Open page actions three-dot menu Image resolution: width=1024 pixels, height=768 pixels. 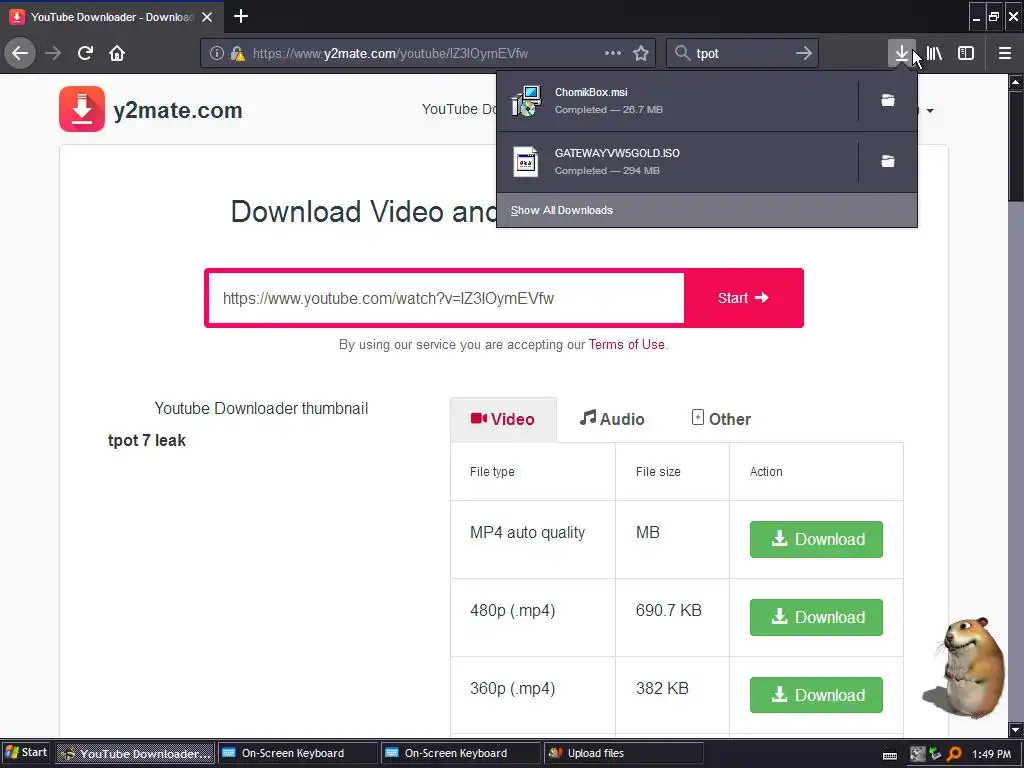tap(613, 53)
